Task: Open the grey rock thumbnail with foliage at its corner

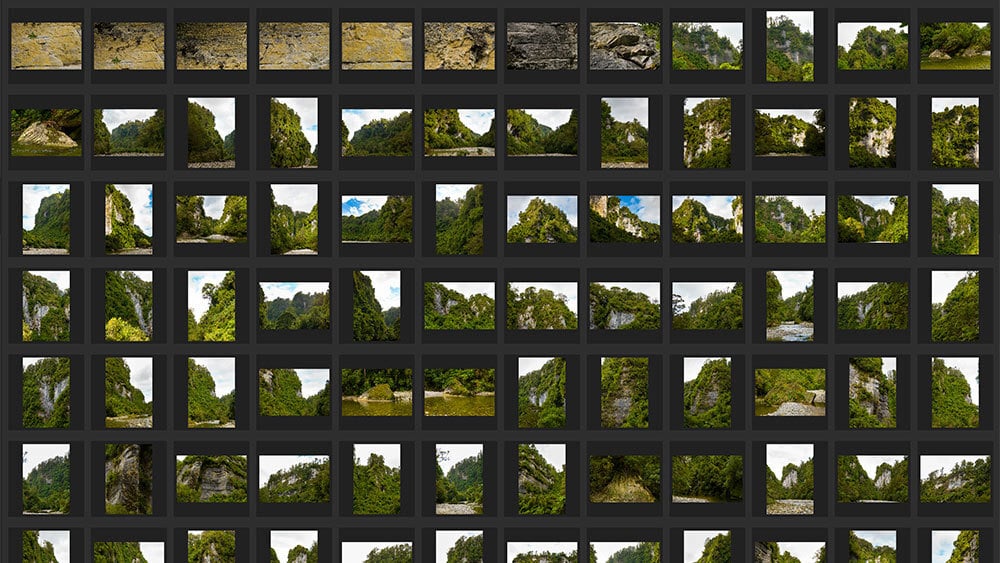Action: [x=624, y=46]
